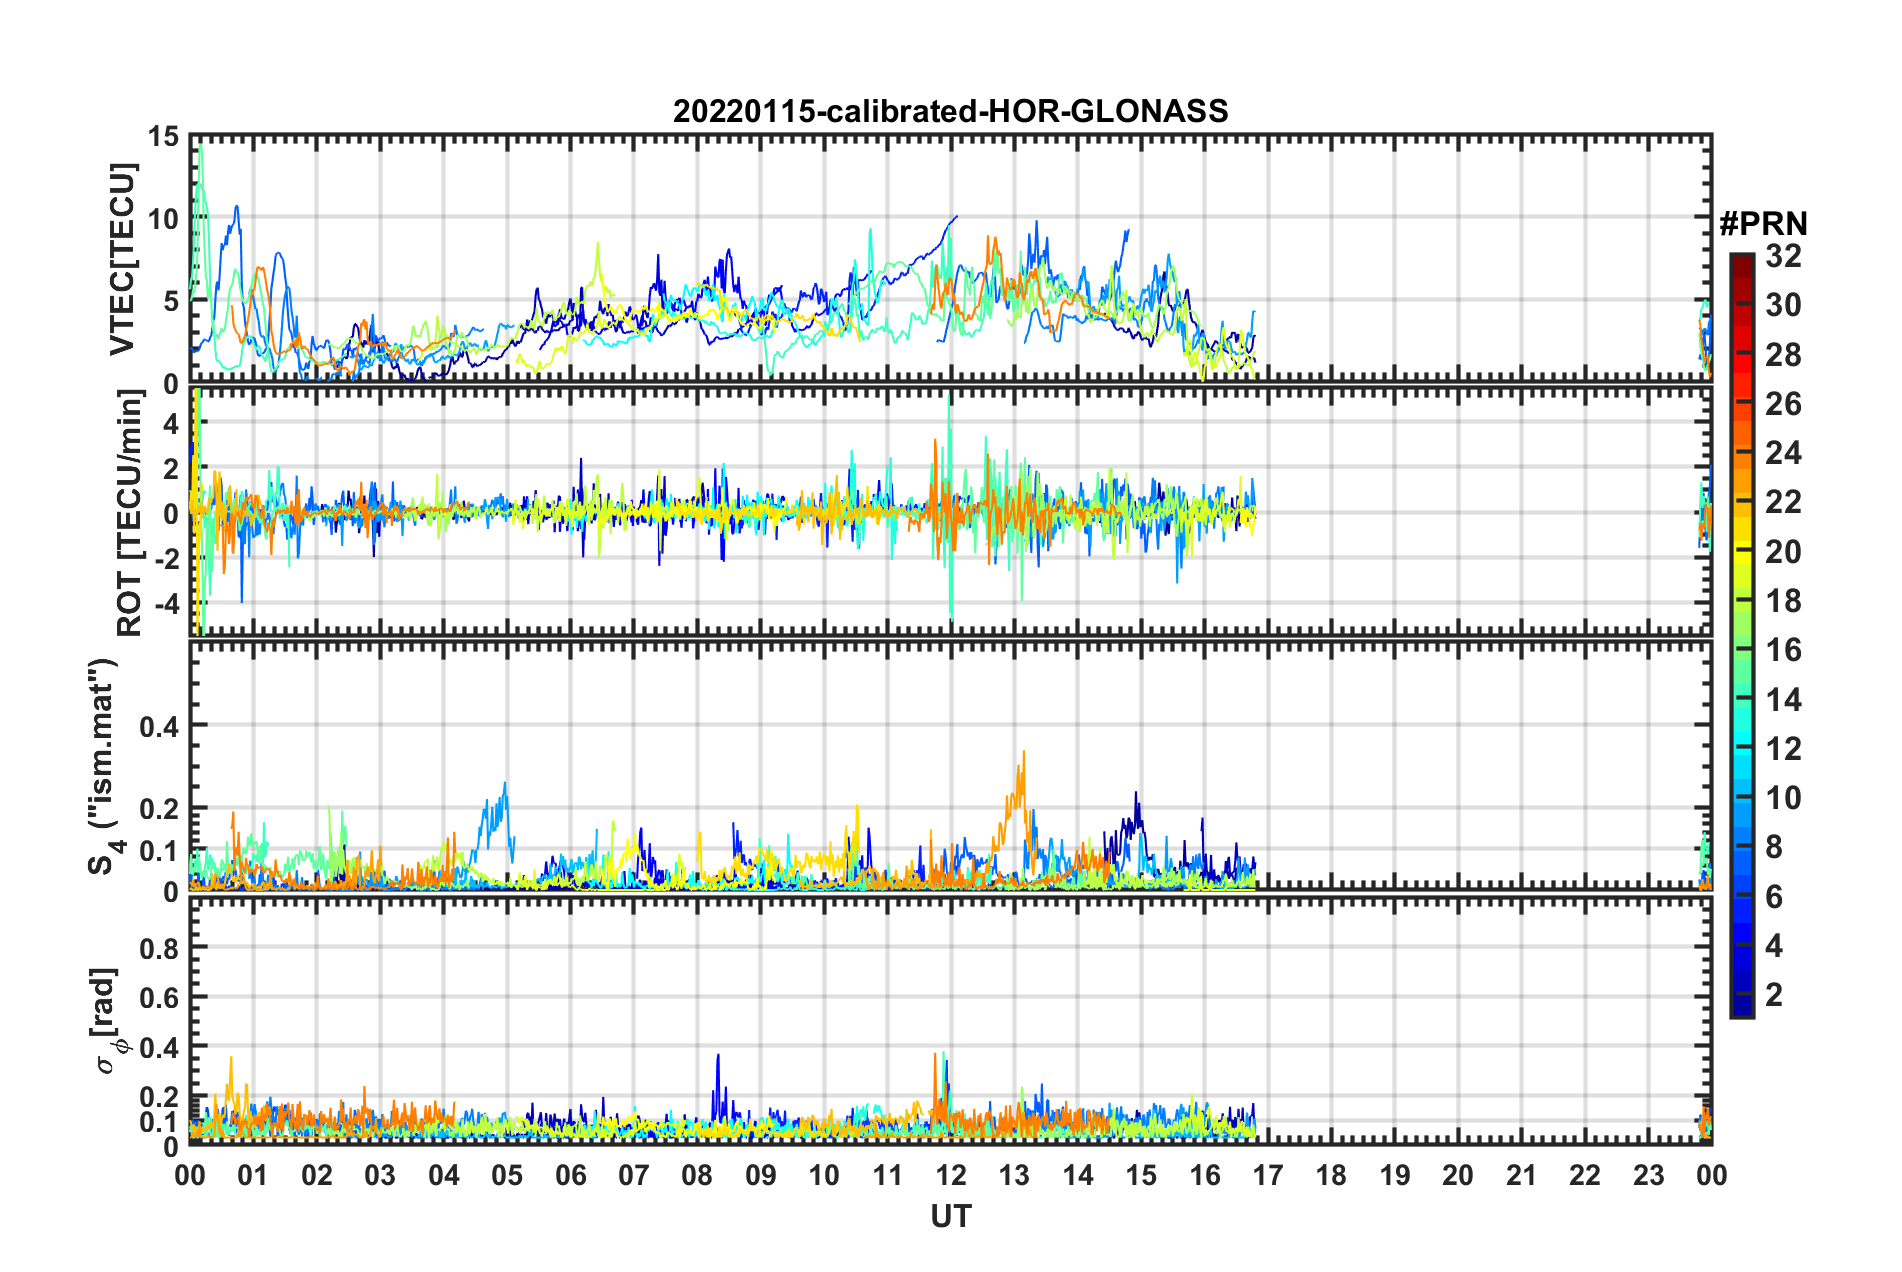Click the S4 ("ism.mat") y-axis label
This screenshot has height=1272, width=1902.
103,766
